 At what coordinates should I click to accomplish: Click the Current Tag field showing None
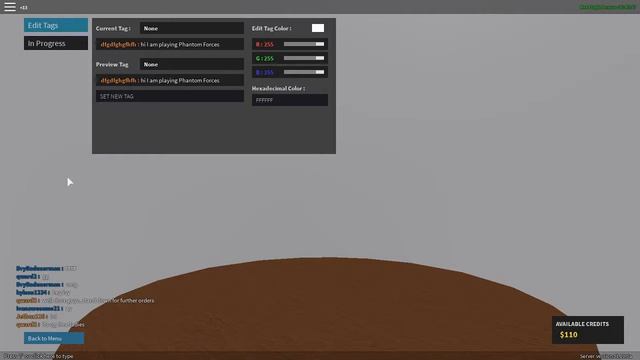pyautogui.click(x=192, y=28)
